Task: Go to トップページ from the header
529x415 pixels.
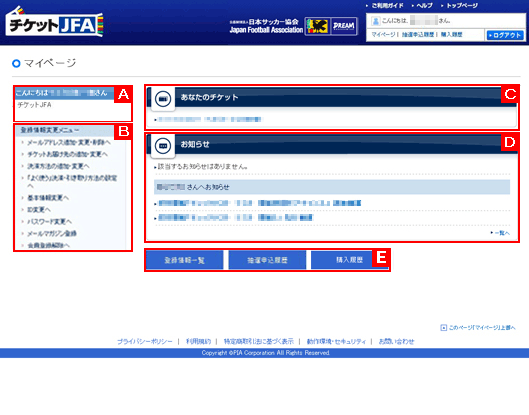Action: pyautogui.click(x=462, y=6)
